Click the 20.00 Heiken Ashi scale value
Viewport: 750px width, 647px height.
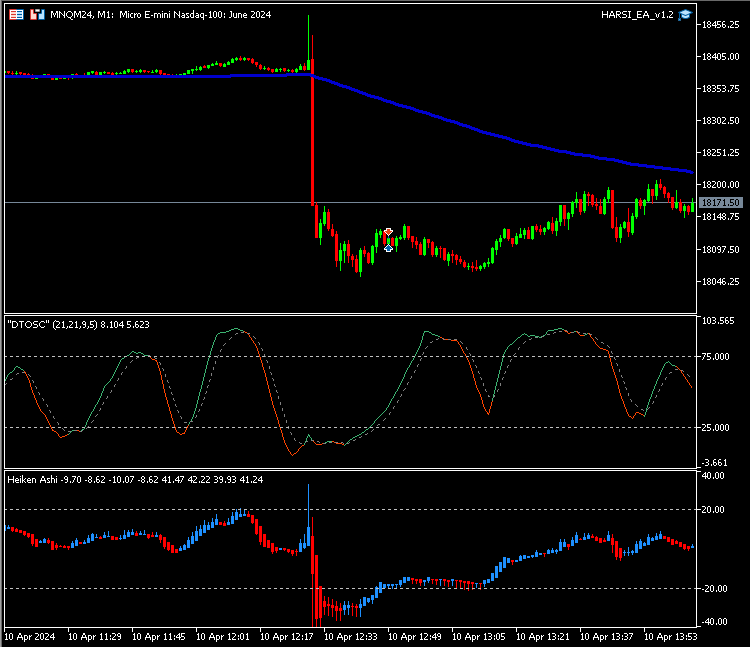[713, 510]
